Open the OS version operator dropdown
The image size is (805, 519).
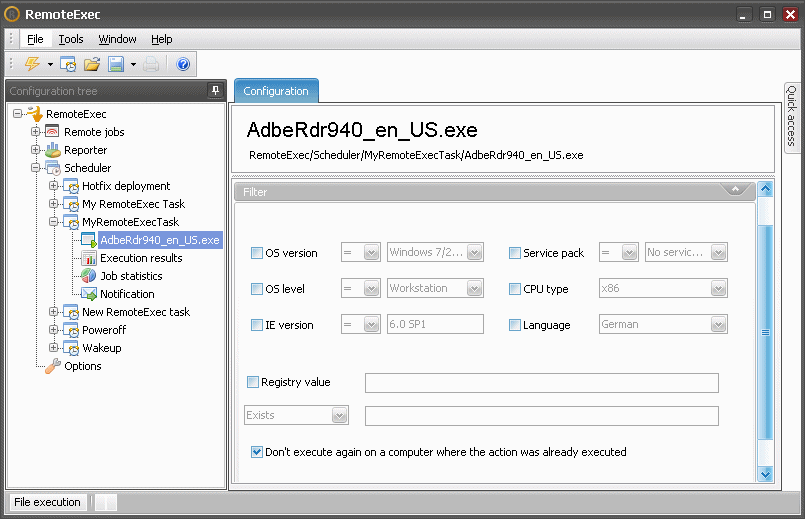371,252
